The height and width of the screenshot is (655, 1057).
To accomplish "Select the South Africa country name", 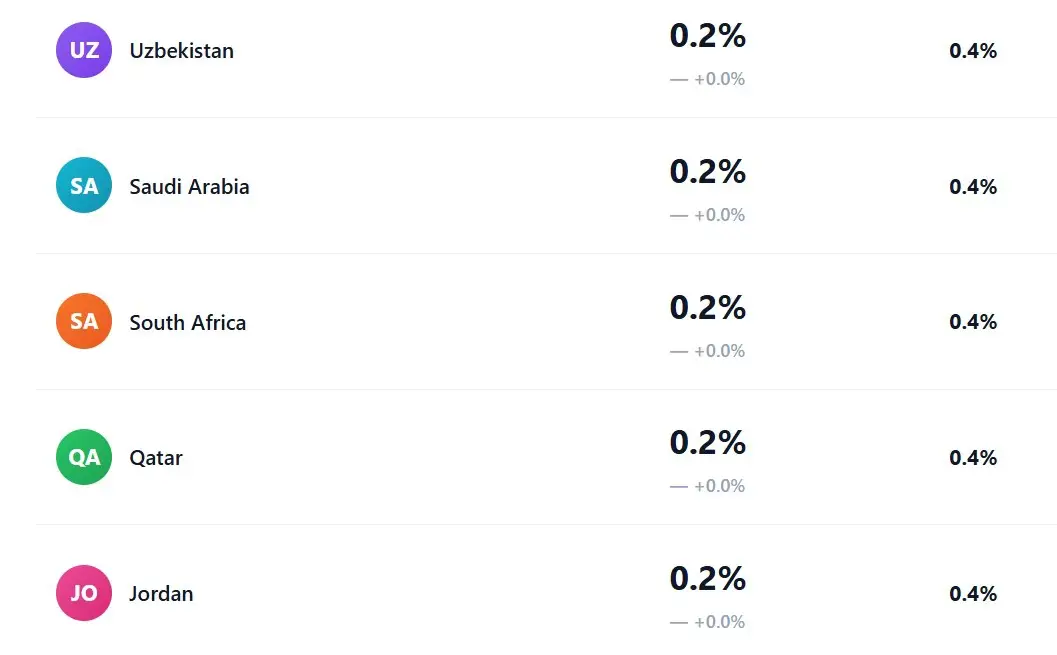I will click(187, 322).
